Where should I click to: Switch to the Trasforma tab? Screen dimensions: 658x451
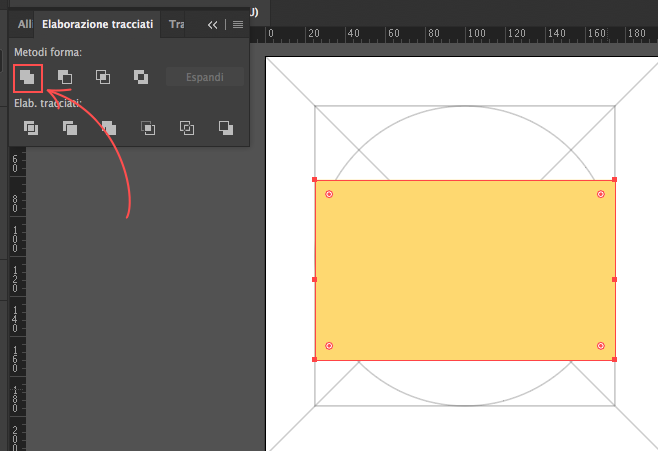176,24
